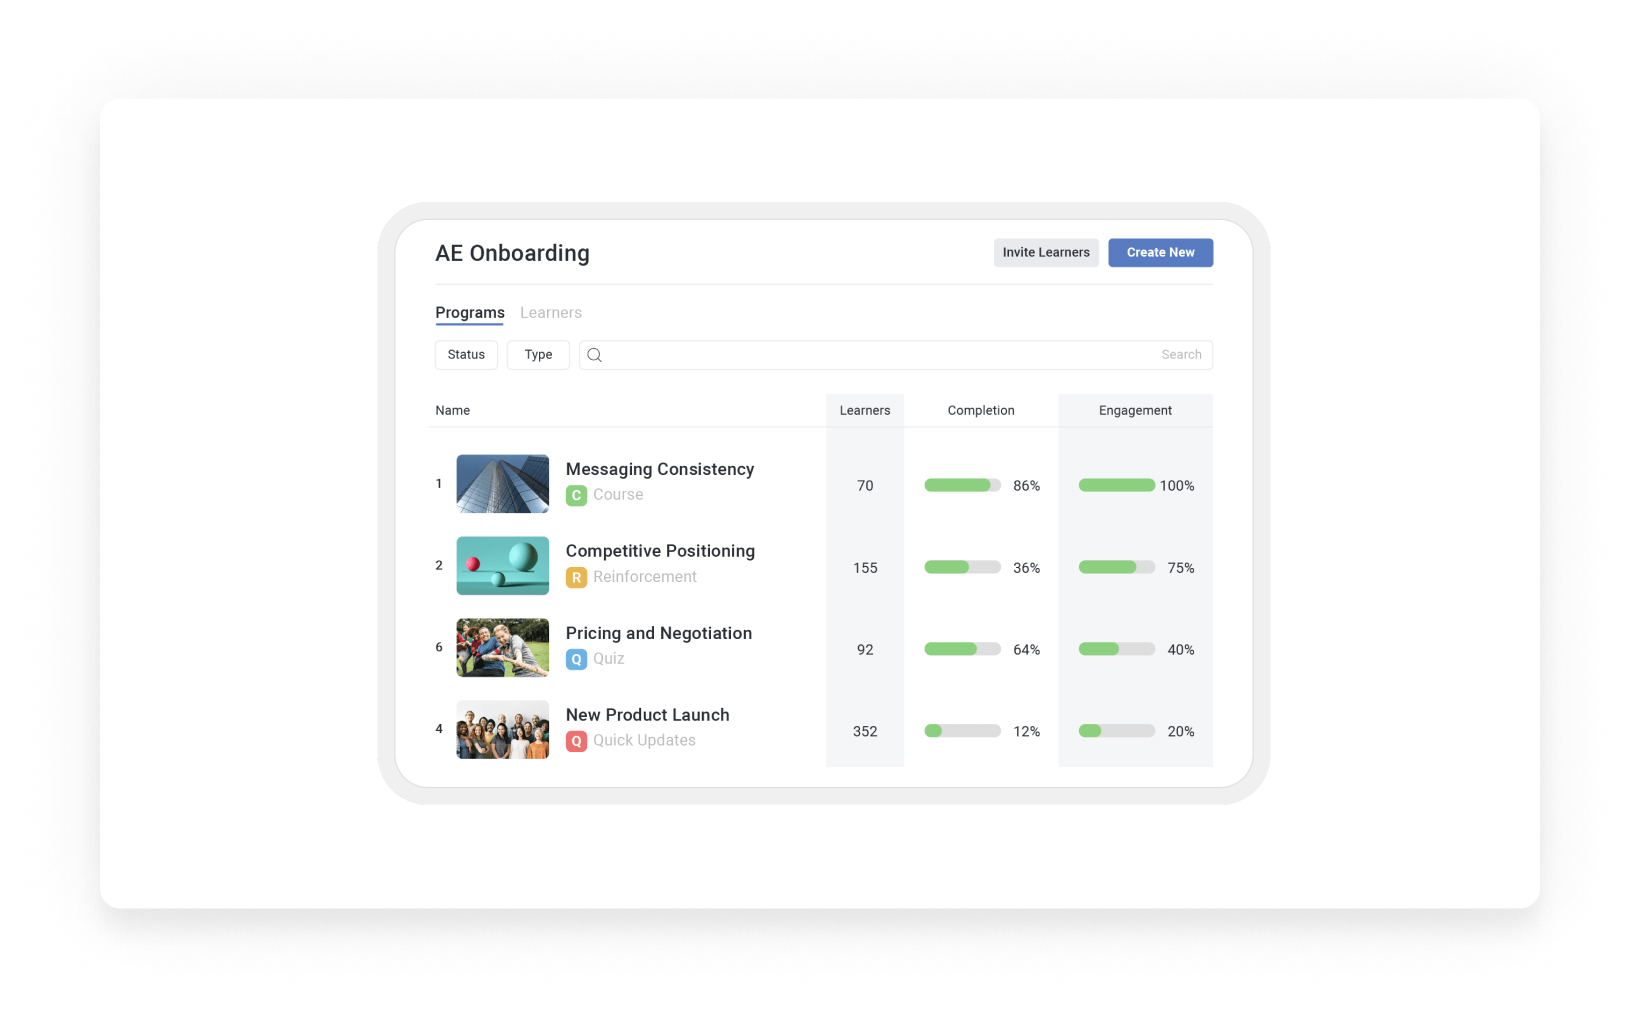
Task: Click the 20% engagement value
Action: click(1181, 732)
